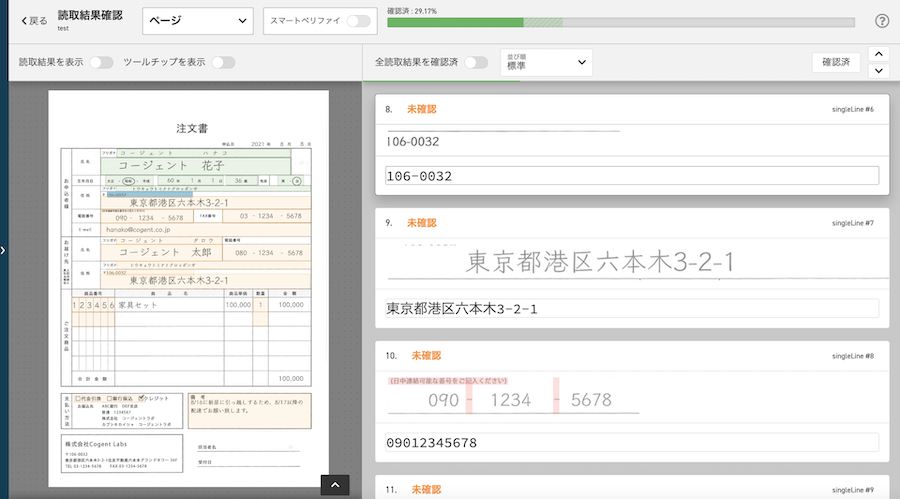Click the scroll-to-top chevron button
Screen dimensions: 900x499
pyautogui.click(x=335, y=485)
